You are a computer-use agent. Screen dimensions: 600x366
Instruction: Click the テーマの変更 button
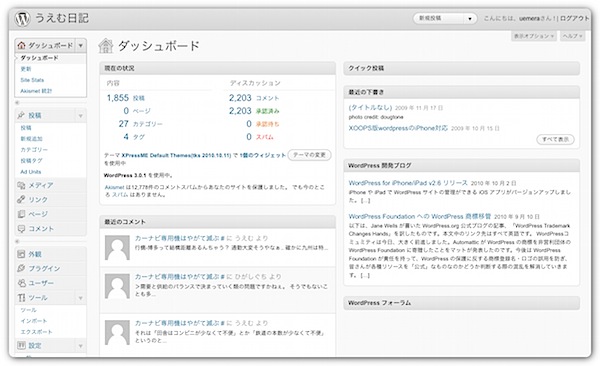click(309, 155)
